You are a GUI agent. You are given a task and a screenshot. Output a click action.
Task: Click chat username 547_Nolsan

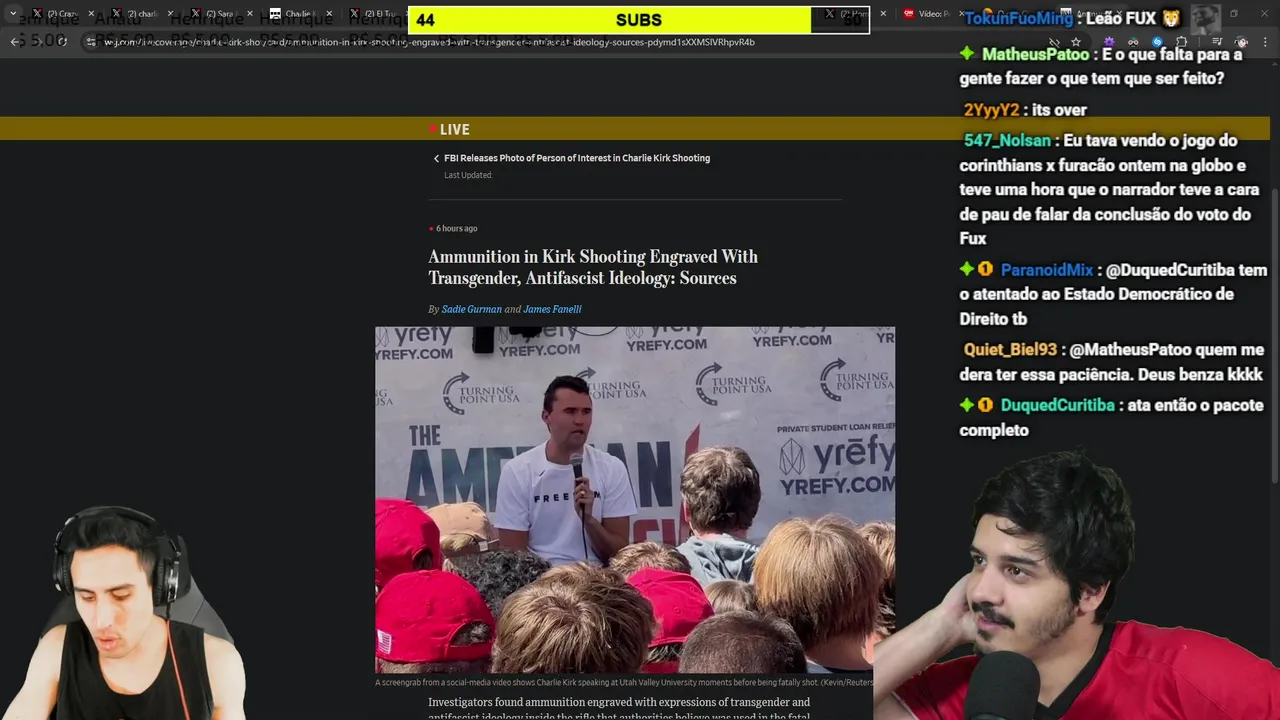point(1007,141)
